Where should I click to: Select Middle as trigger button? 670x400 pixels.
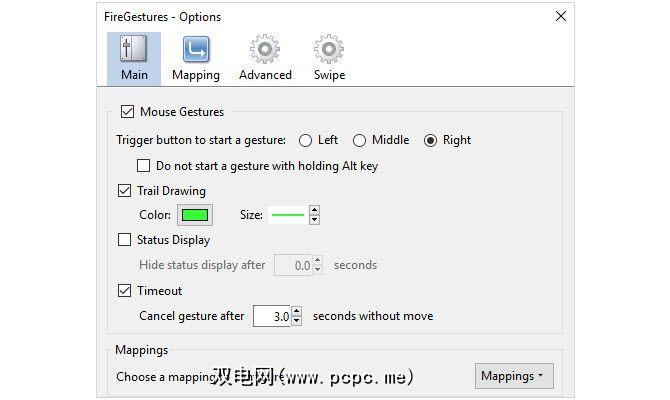pyautogui.click(x=359, y=141)
